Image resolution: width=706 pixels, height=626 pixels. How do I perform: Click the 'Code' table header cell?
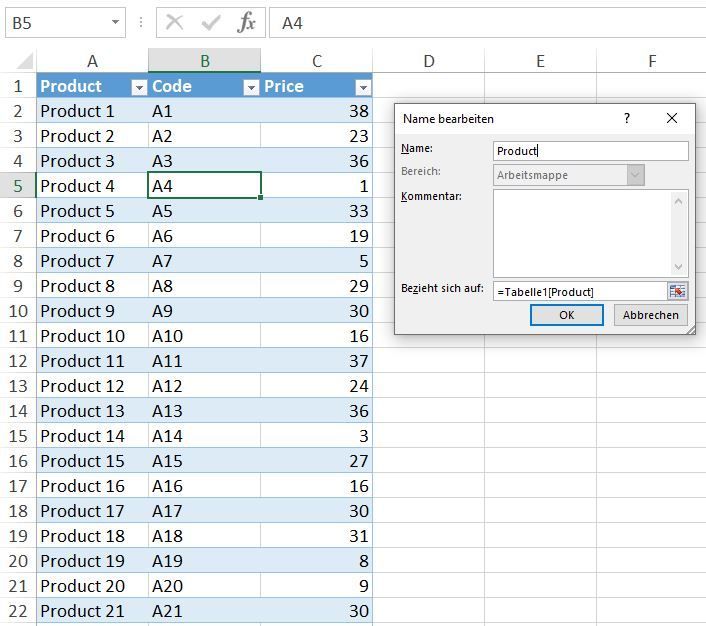click(204, 86)
